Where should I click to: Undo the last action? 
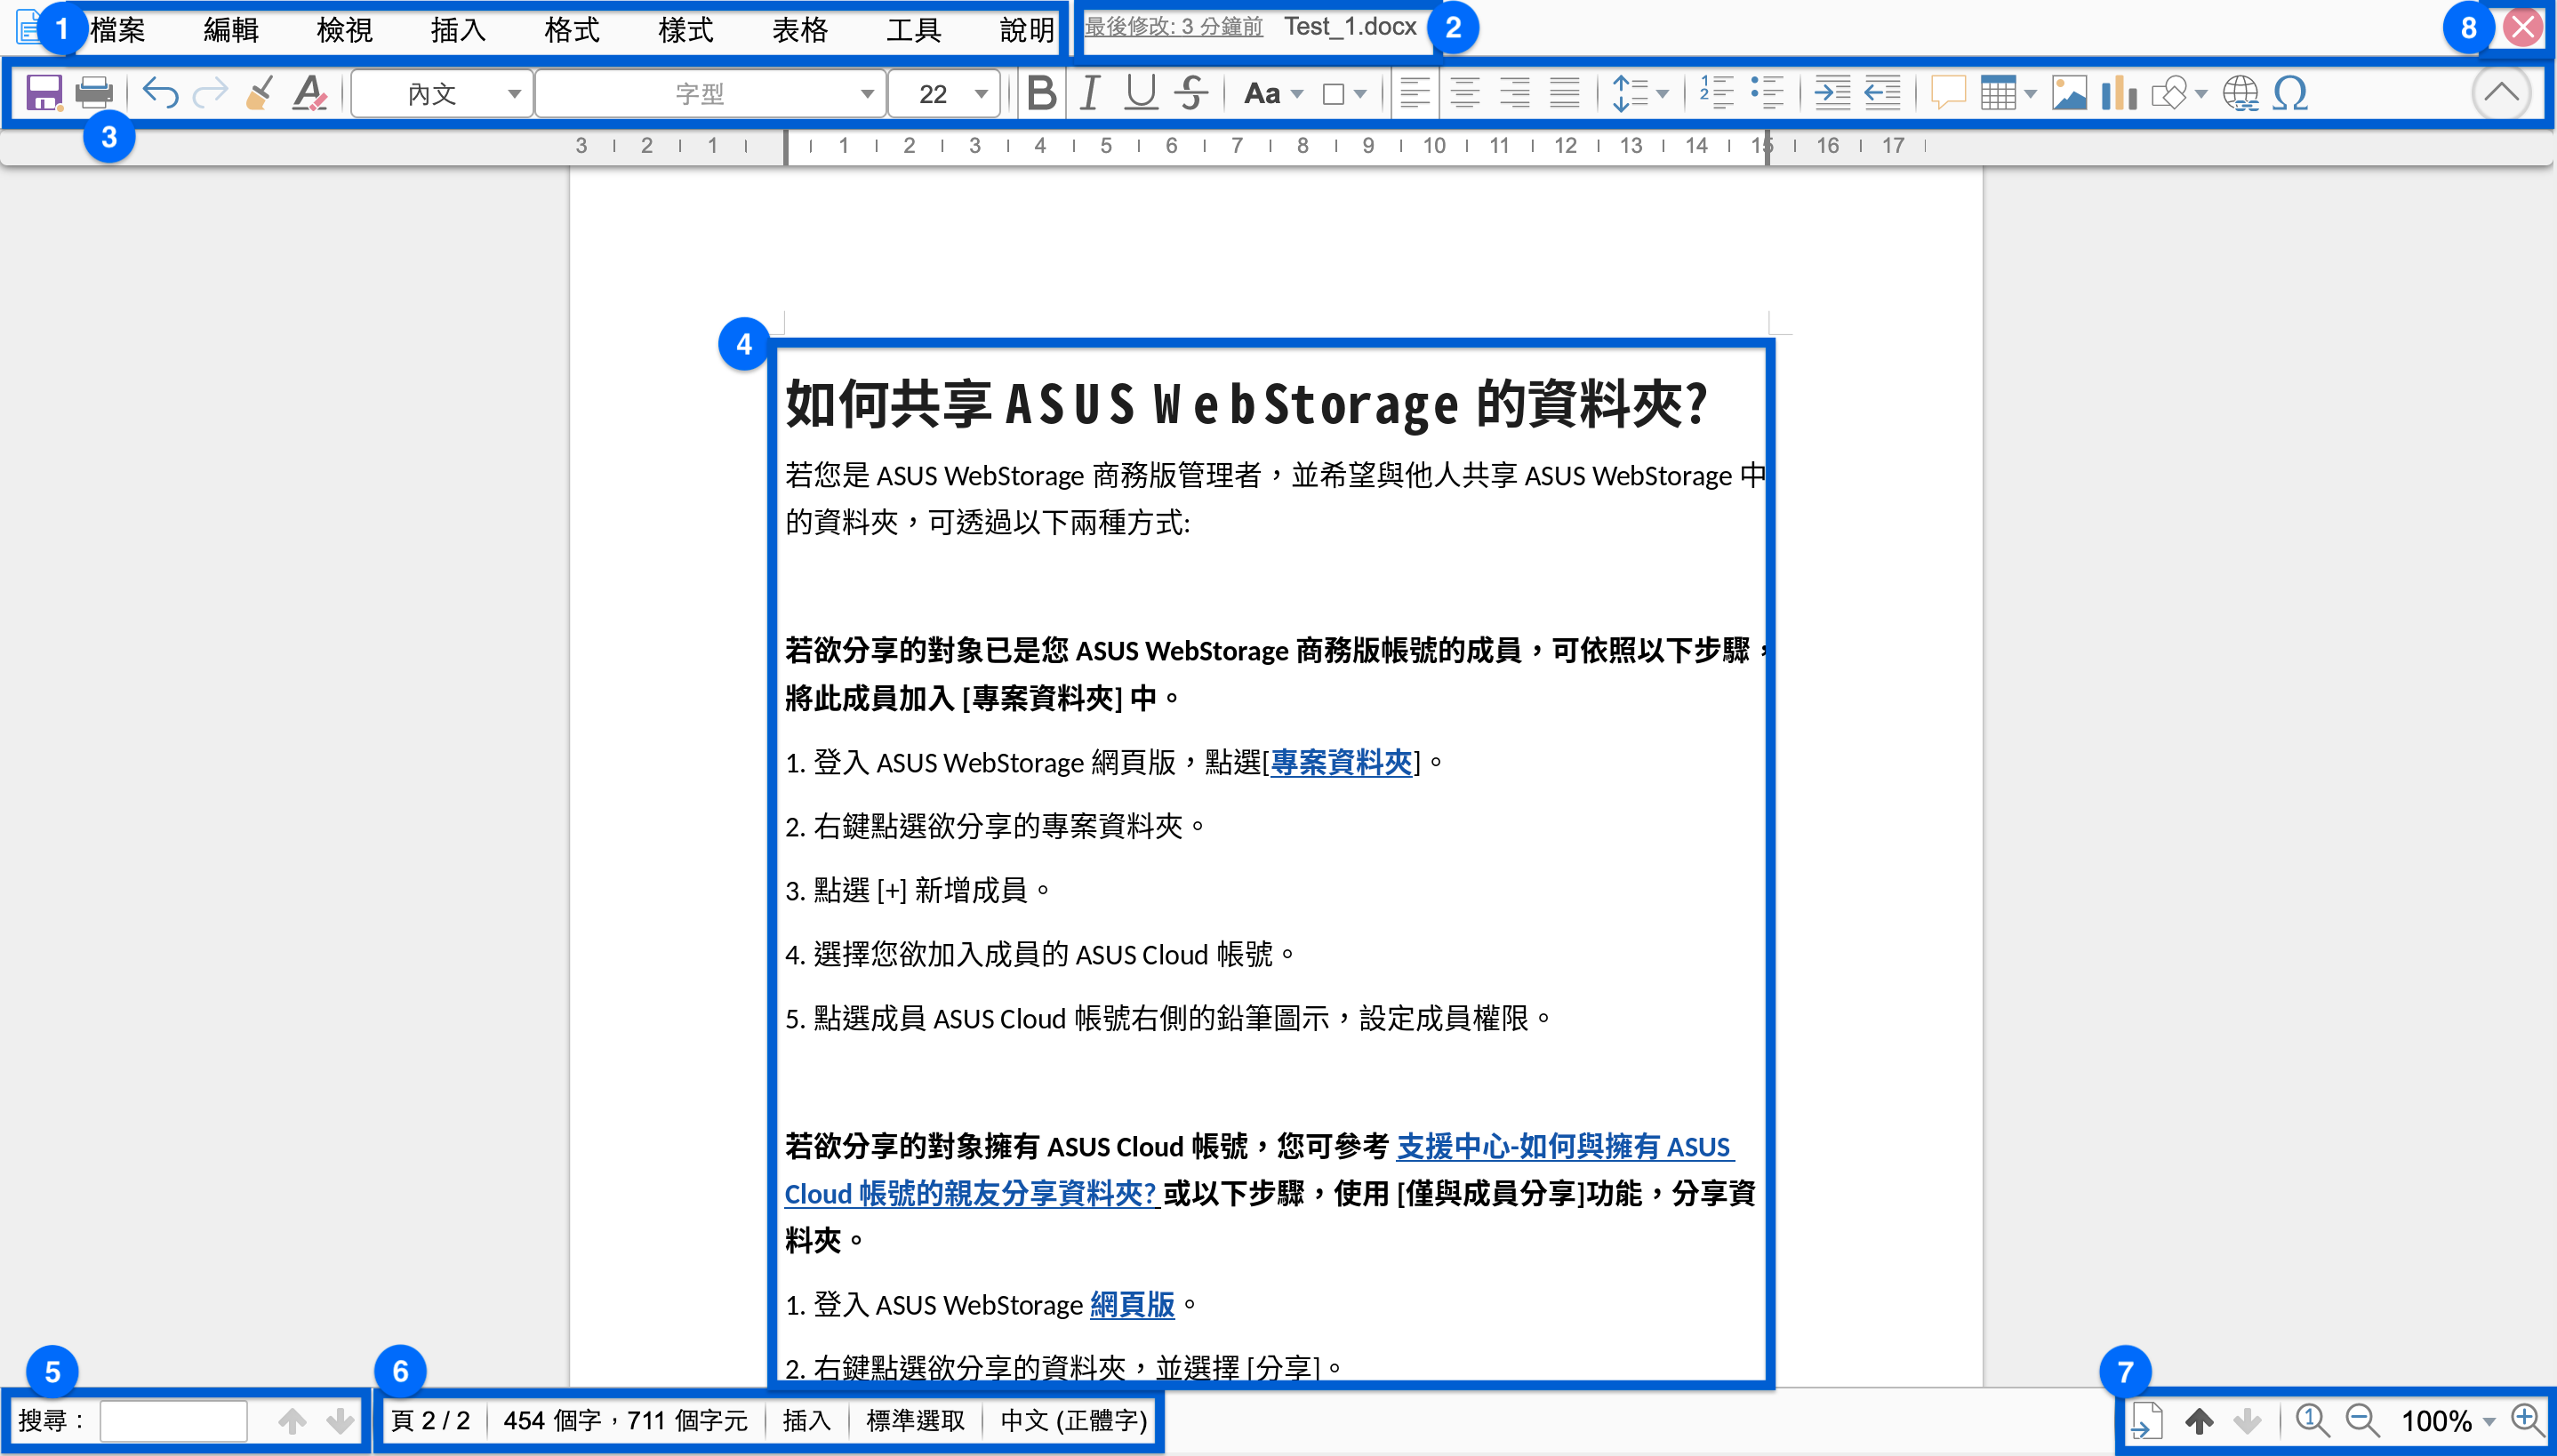click(160, 93)
